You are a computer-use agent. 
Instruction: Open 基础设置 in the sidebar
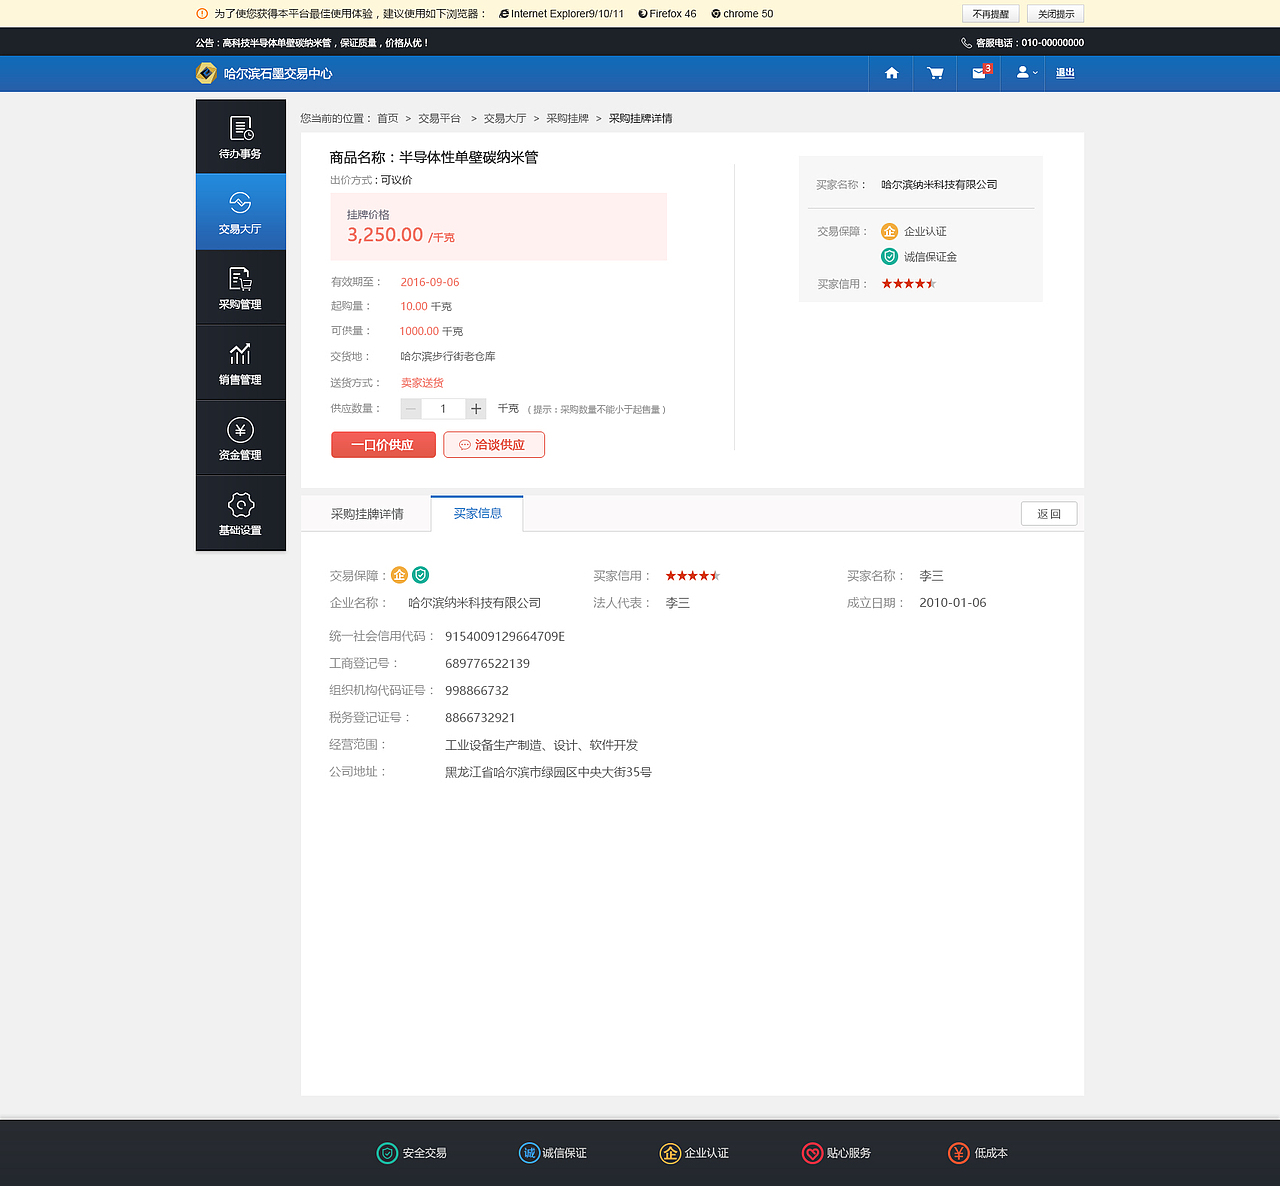click(x=240, y=513)
